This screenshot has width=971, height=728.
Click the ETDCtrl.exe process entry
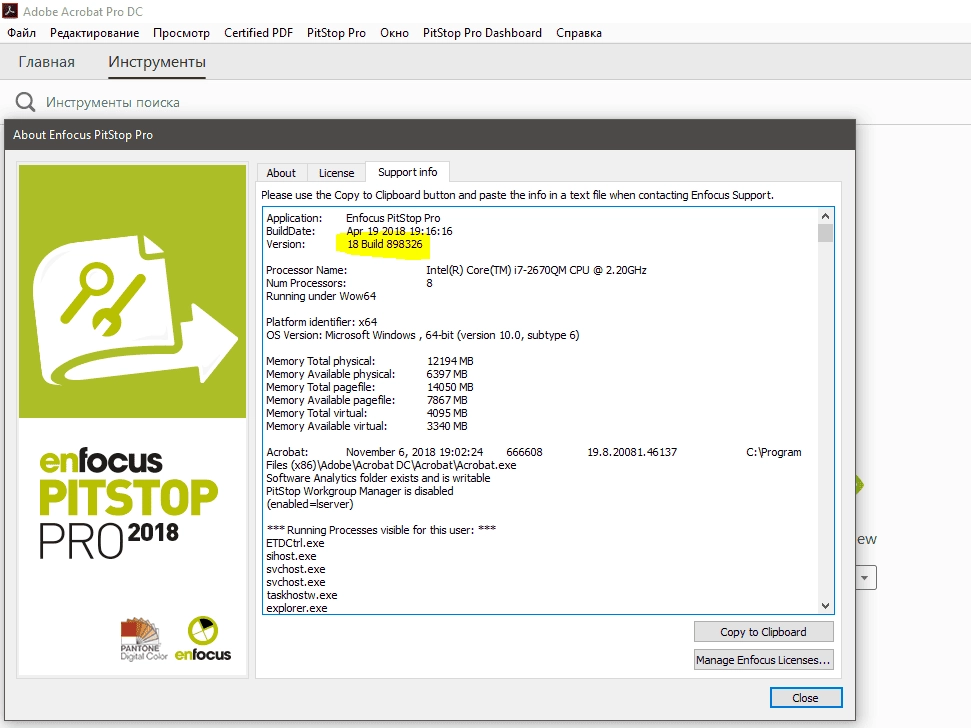[295, 543]
